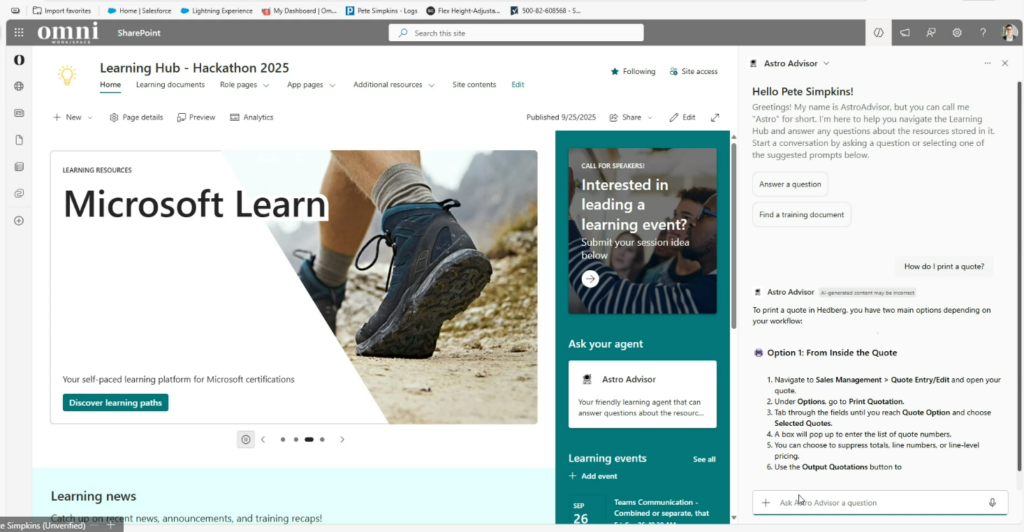The image size is (1024, 532).
Task: Open the New dropdown
Action: point(72,117)
